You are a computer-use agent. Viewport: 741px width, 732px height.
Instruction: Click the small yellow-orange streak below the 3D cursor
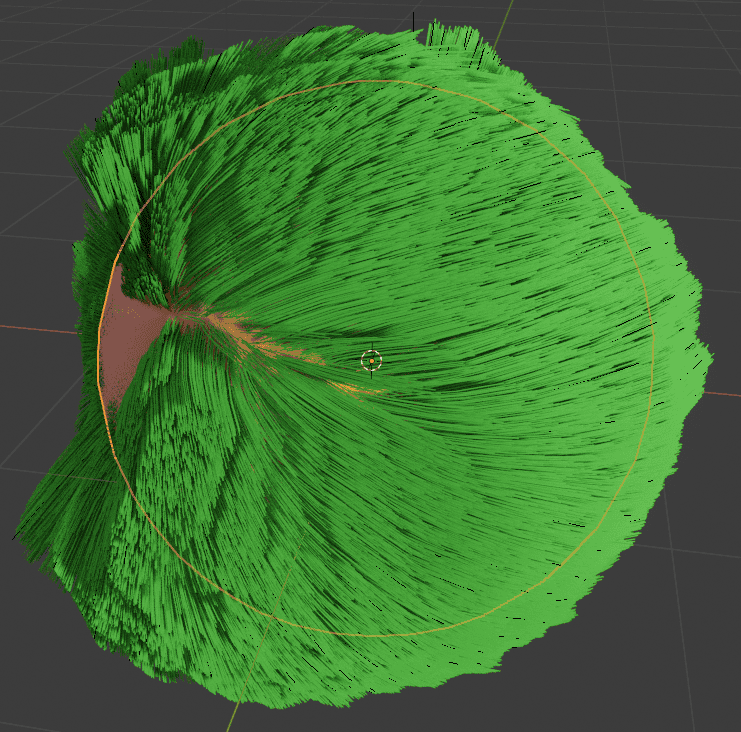click(358, 389)
